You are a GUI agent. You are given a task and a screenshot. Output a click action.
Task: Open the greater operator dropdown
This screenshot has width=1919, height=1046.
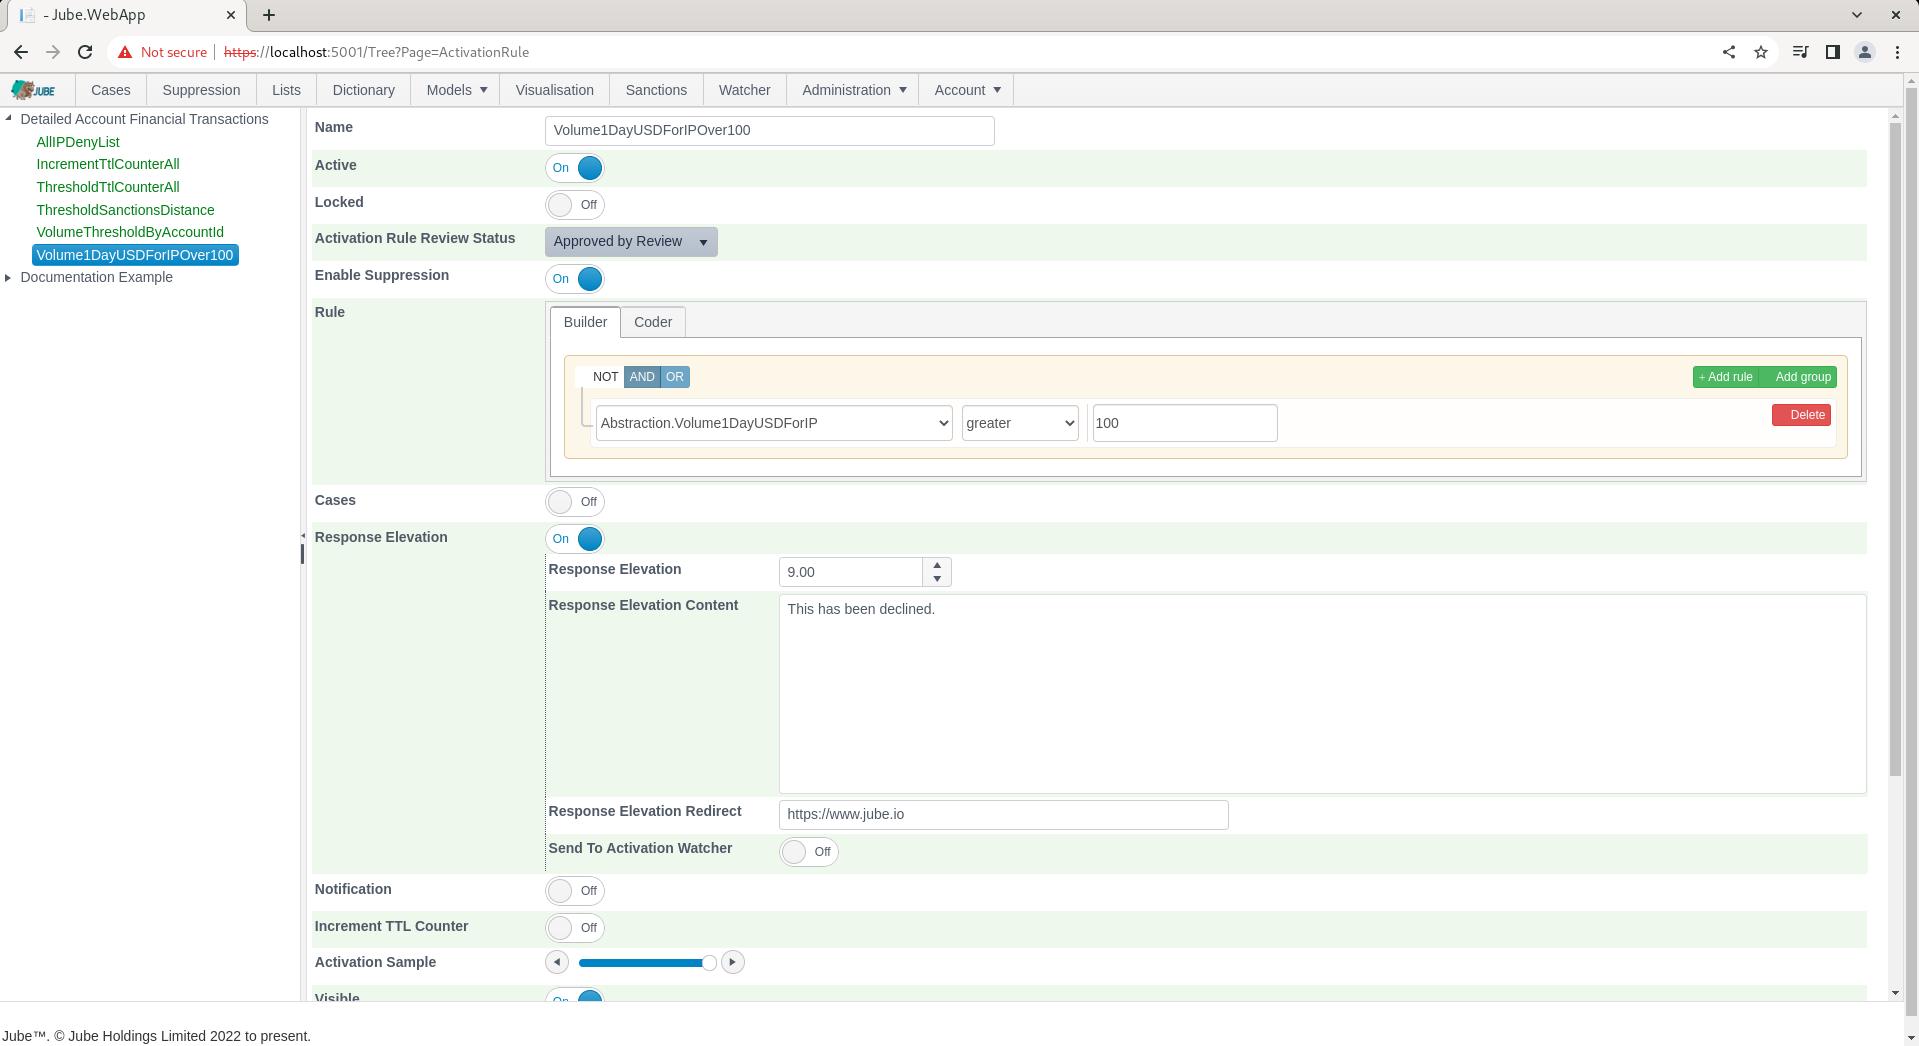coord(1020,423)
